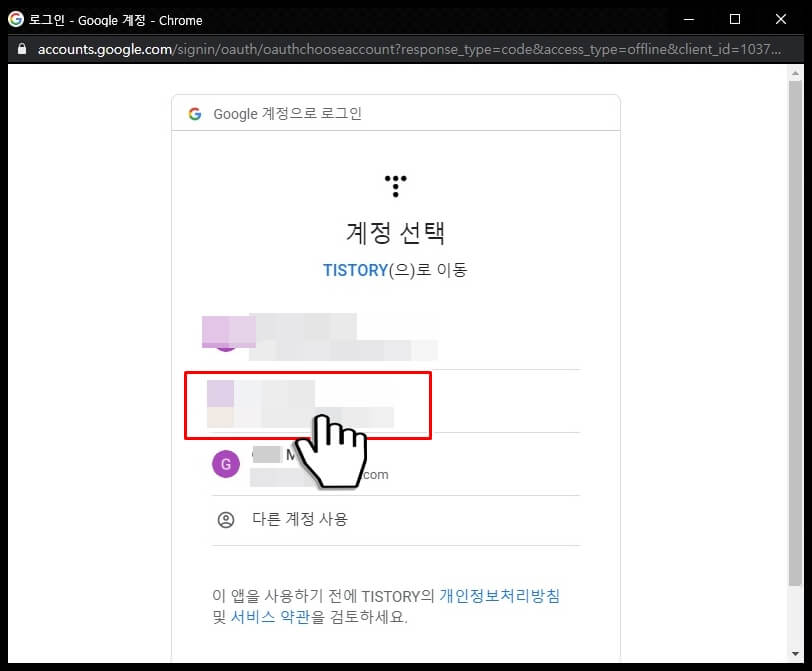
Task: Click the scrollbar up arrow
Action: pyautogui.click(x=795, y=74)
